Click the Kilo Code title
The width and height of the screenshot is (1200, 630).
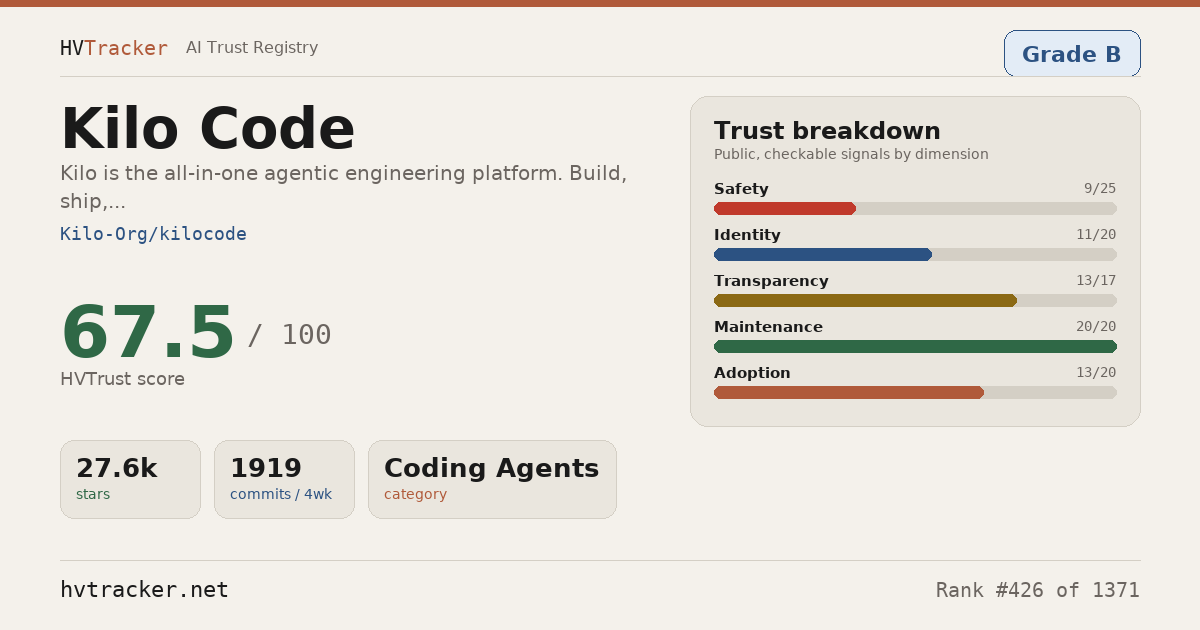(208, 129)
